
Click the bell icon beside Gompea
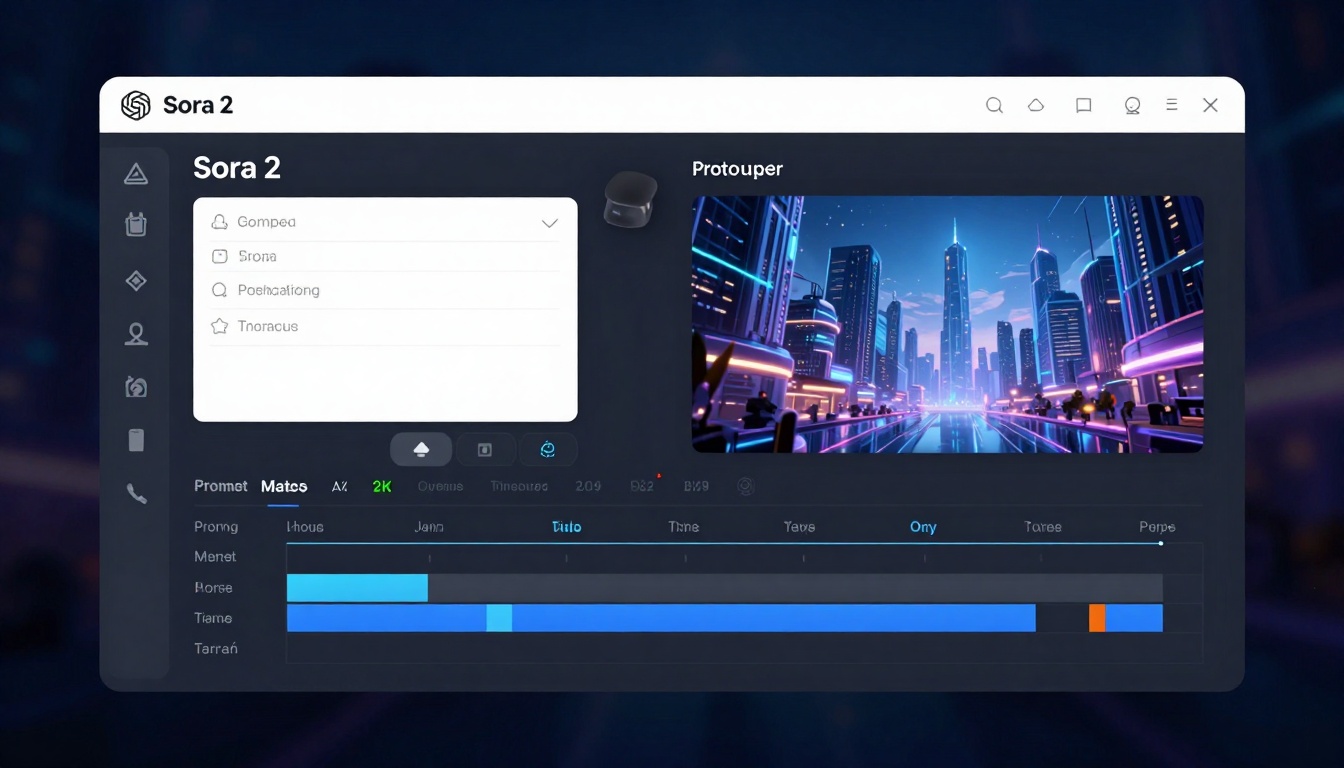pos(220,222)
